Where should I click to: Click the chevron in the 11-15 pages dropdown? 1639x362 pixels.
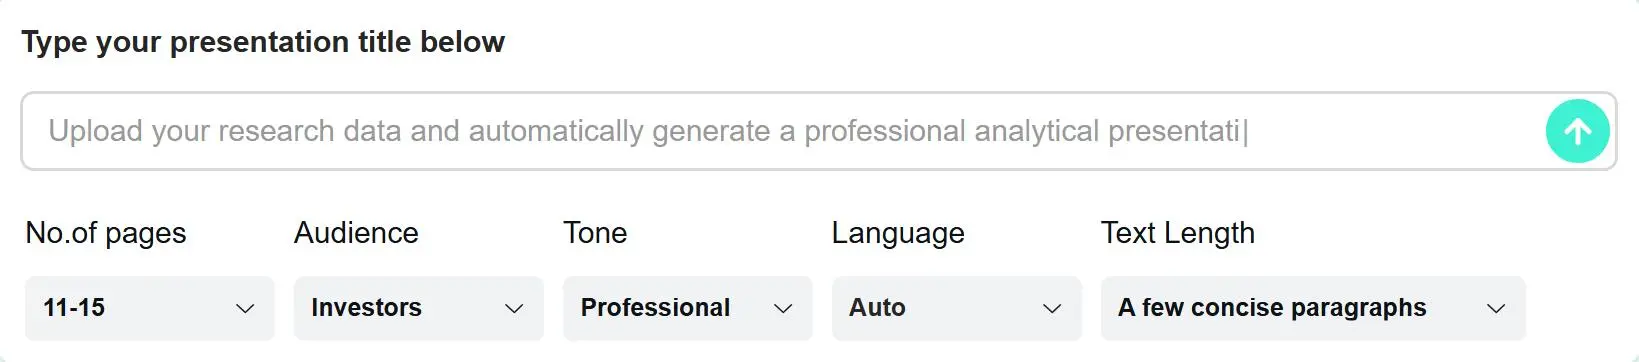point(245,309)
